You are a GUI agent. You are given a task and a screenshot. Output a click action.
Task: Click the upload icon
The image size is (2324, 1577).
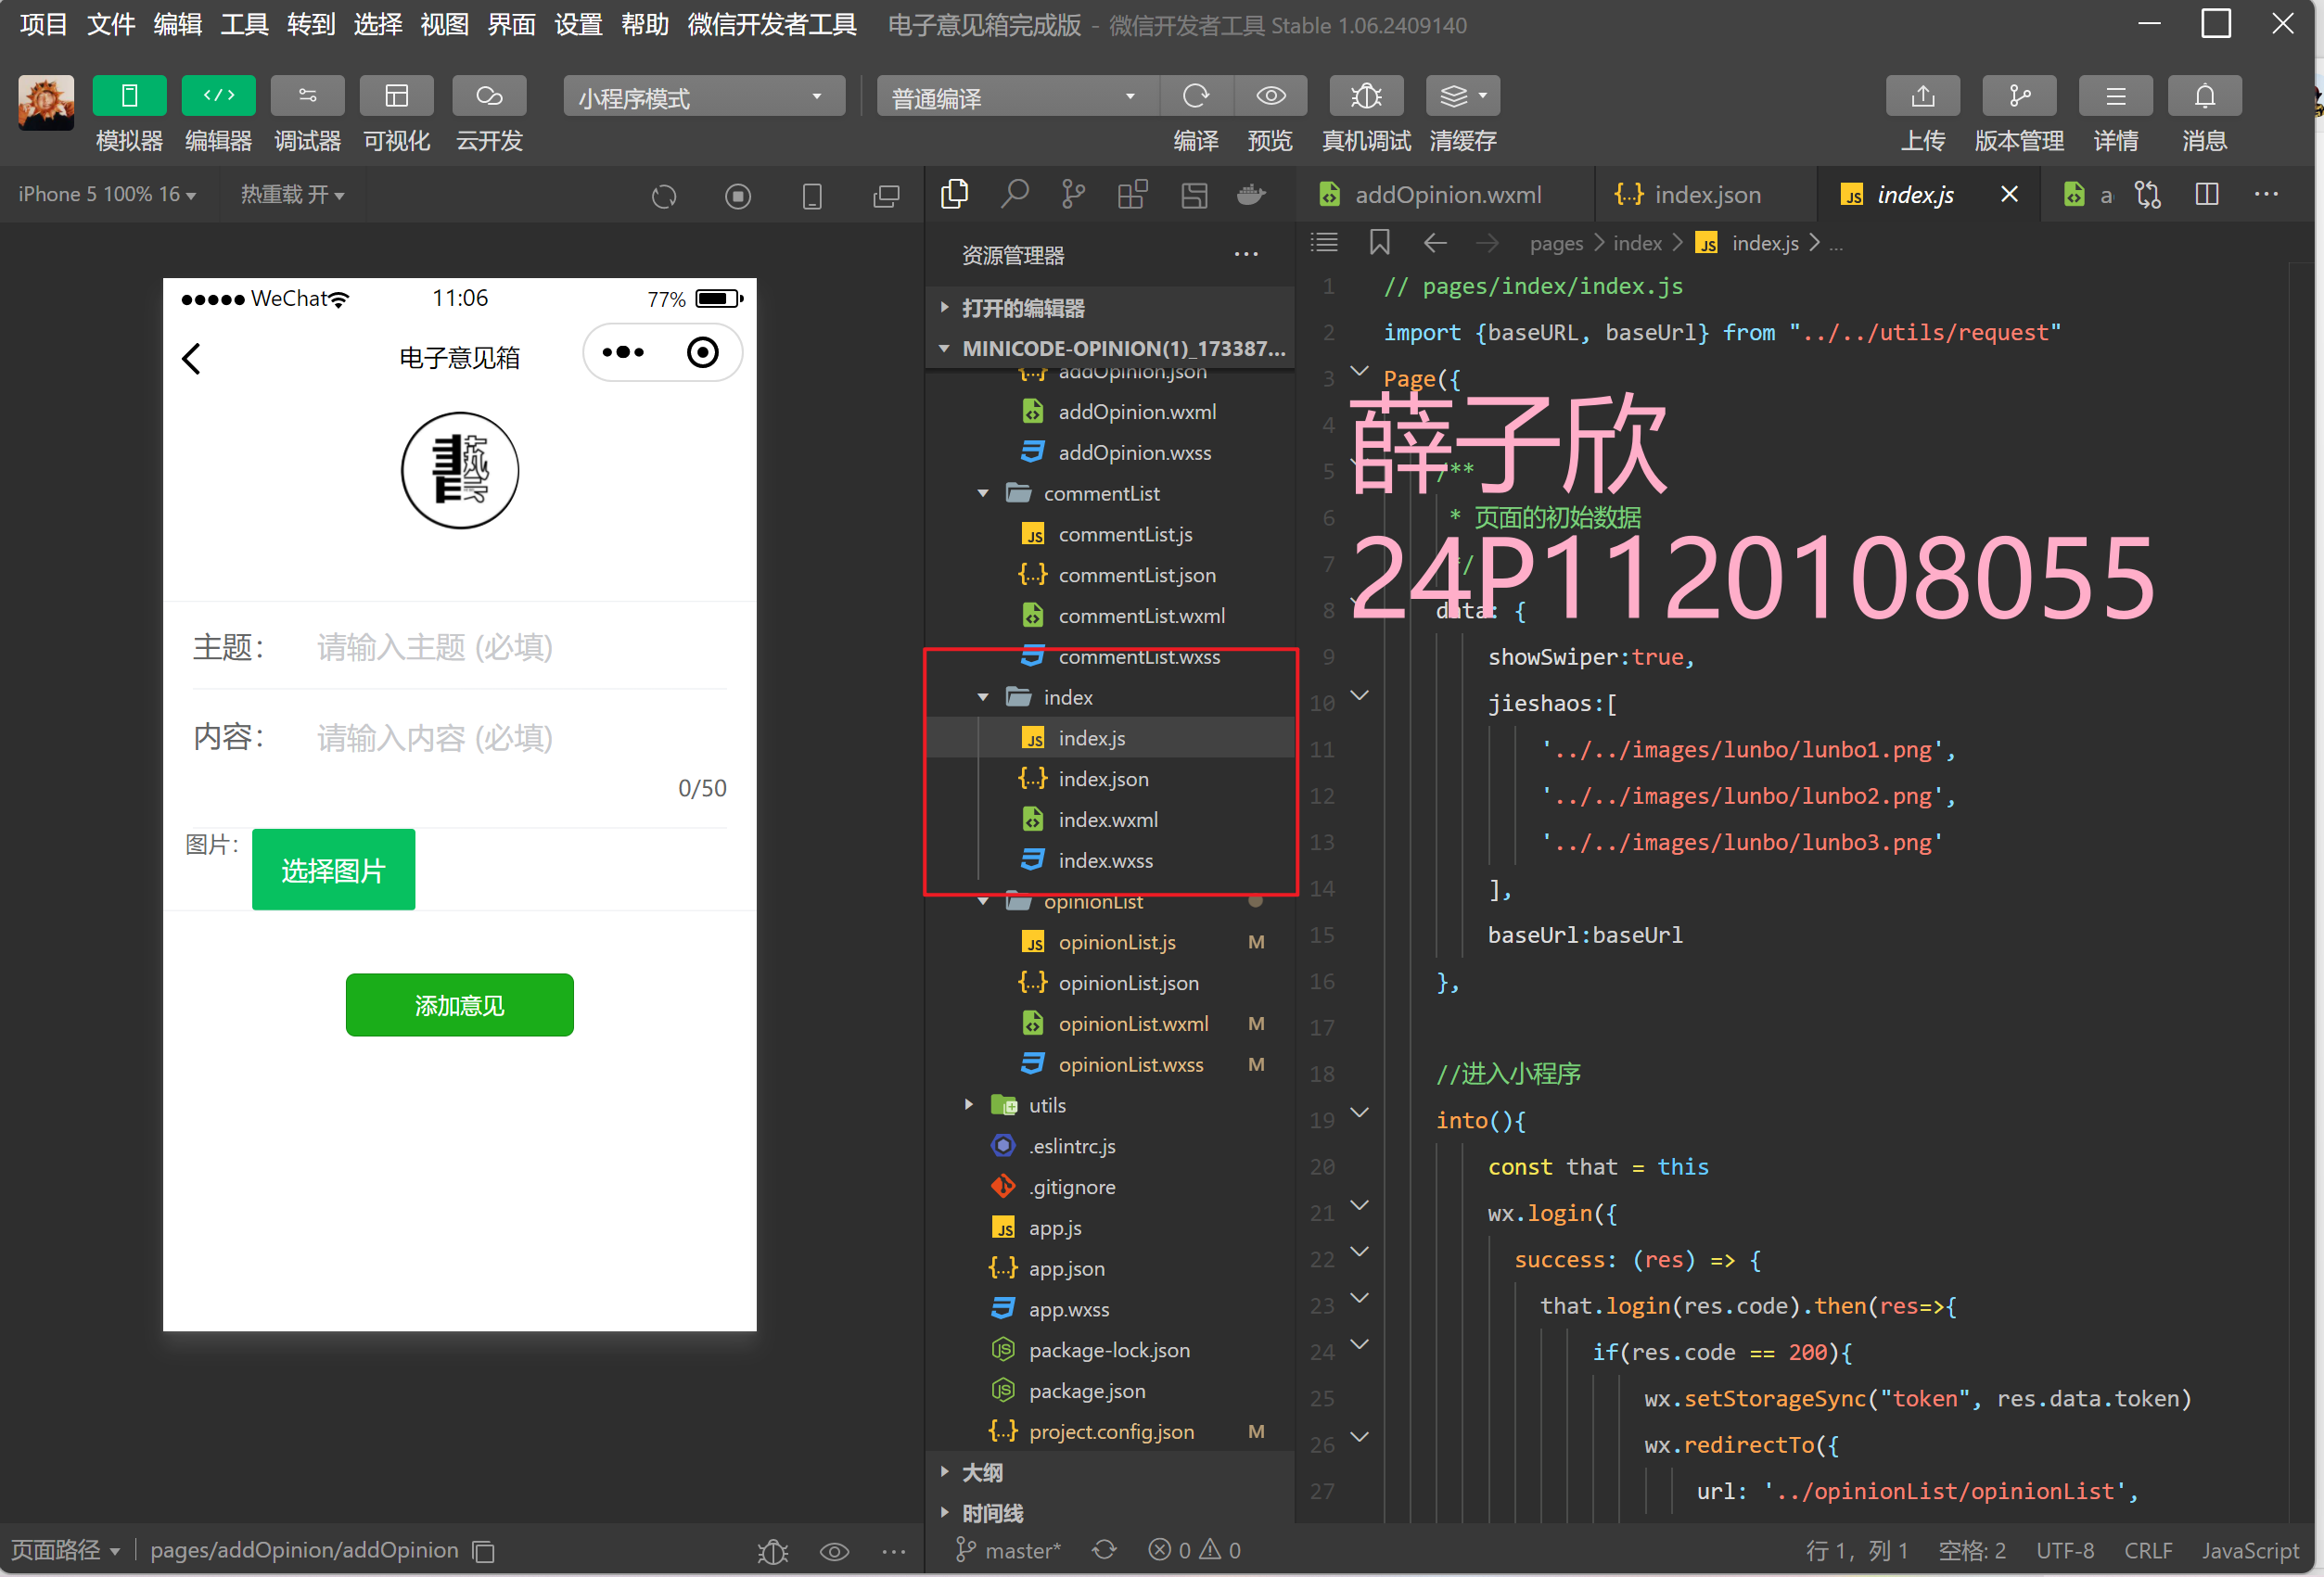(x=1922, y=96)
